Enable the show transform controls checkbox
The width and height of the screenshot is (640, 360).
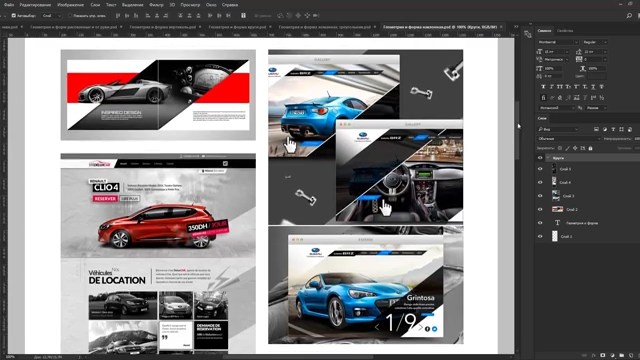pos(70,16)
